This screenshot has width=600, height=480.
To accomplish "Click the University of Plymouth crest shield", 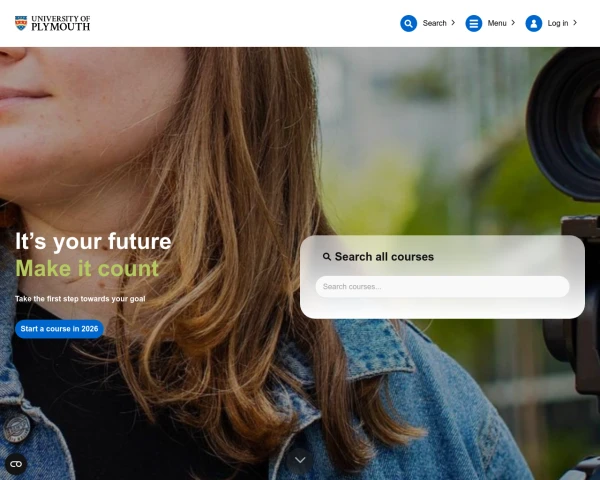I will pos(21,23).
